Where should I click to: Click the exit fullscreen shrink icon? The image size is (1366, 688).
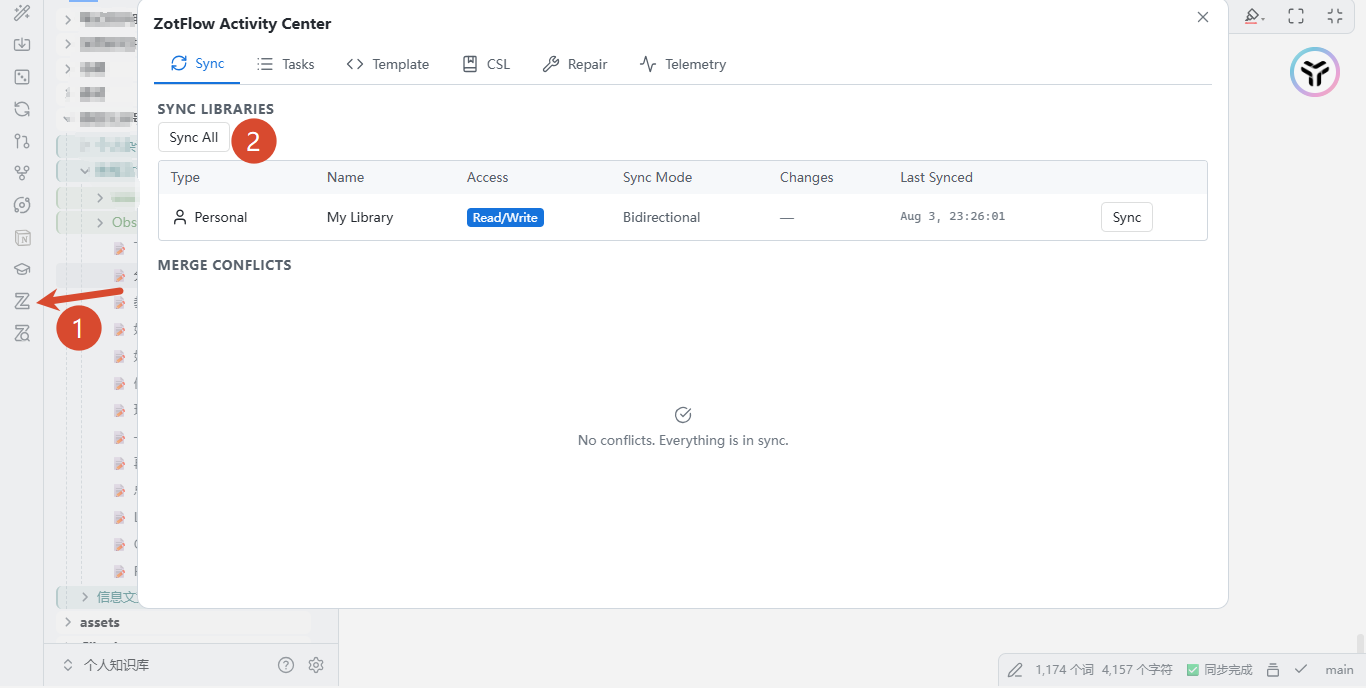tap(1335, 16)
